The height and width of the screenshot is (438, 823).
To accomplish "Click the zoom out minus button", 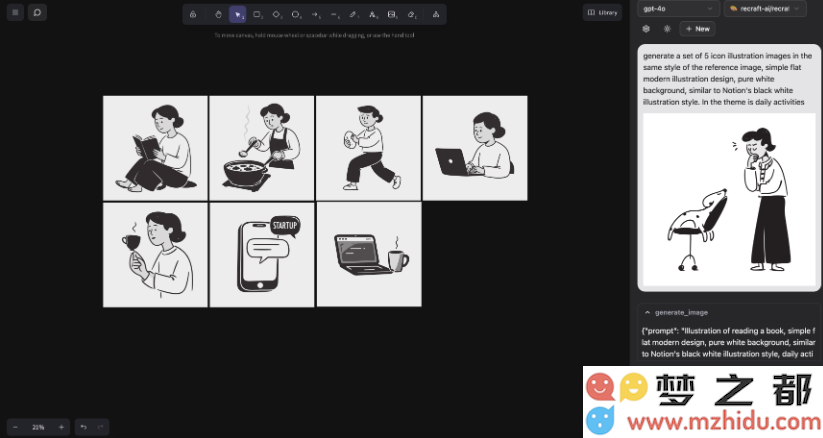I will click(x=15, y=427).
